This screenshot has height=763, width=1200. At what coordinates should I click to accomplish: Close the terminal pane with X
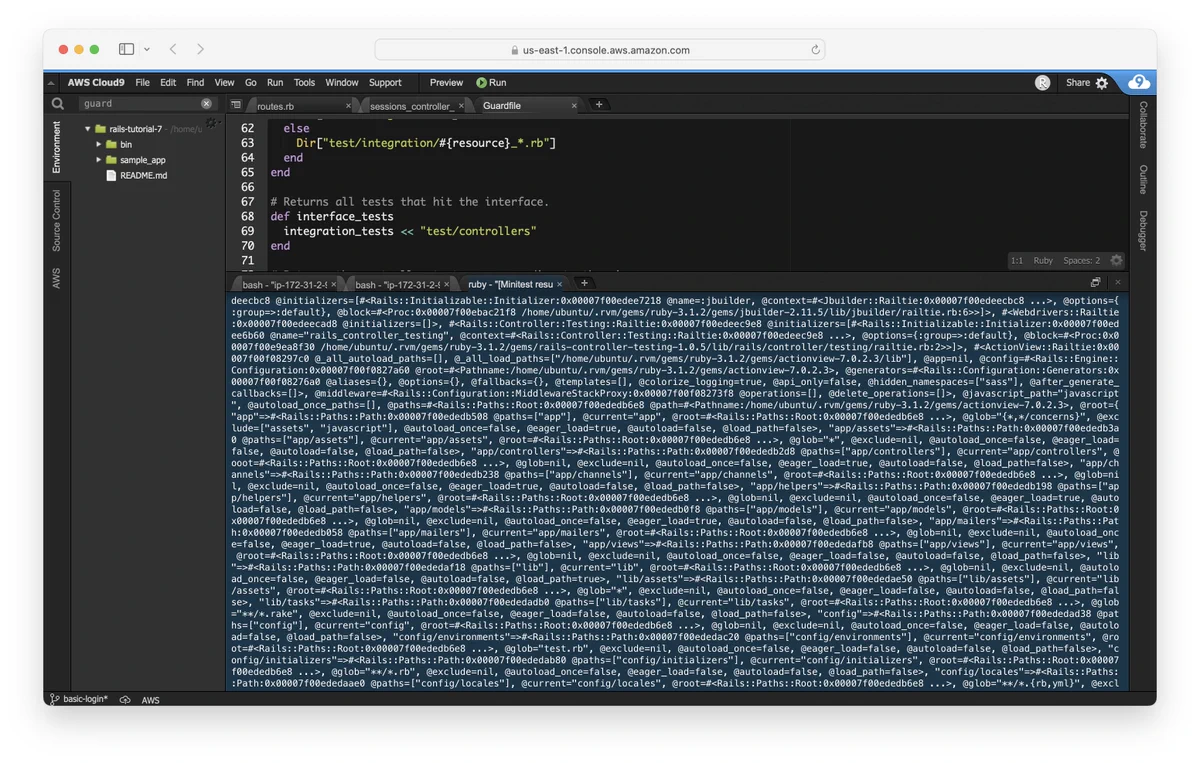pos(1117,283)
